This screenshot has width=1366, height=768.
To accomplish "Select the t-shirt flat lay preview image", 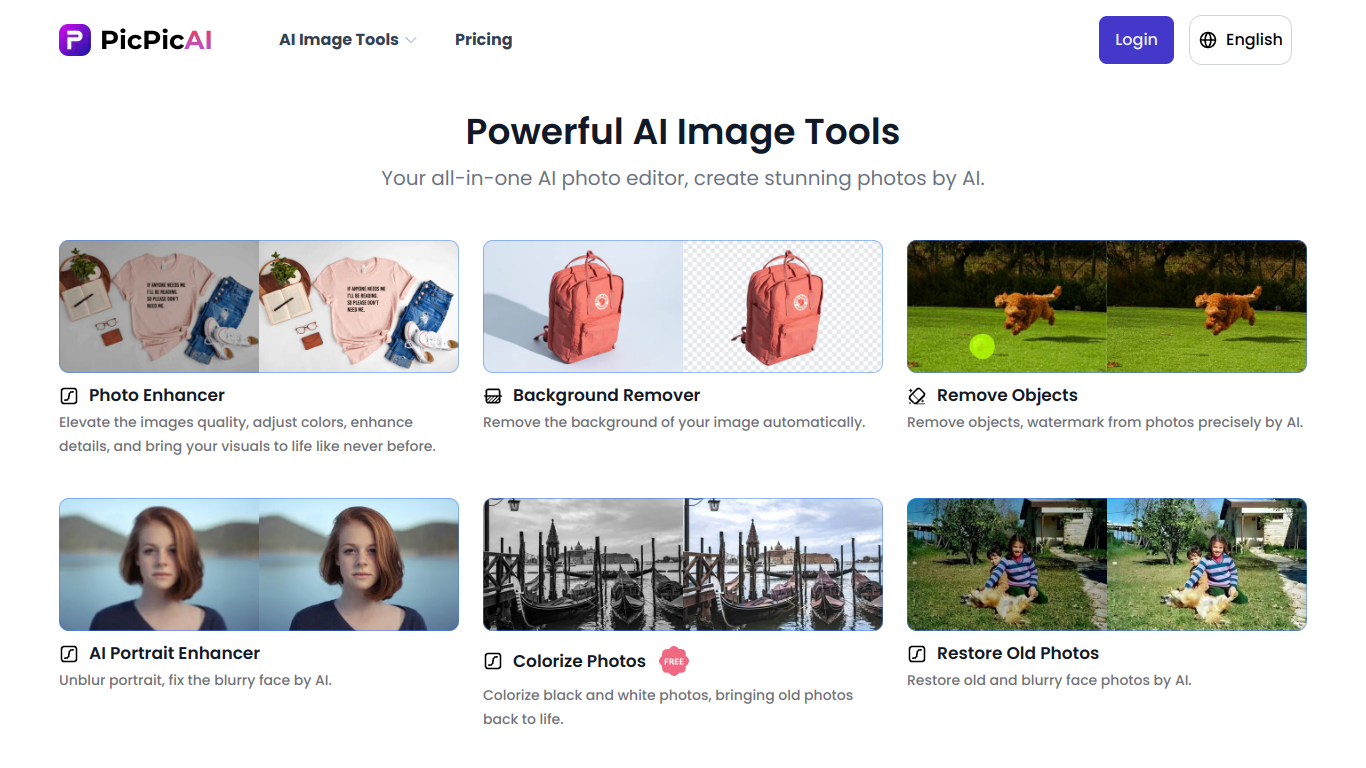I will point(259,306).
